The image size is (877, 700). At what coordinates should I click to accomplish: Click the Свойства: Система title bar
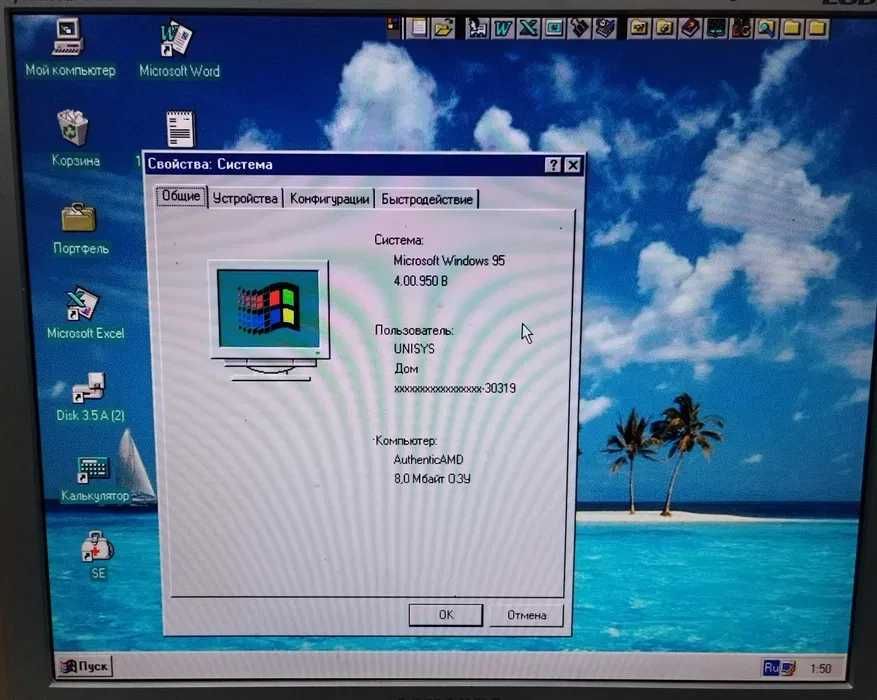coord(364,164)
